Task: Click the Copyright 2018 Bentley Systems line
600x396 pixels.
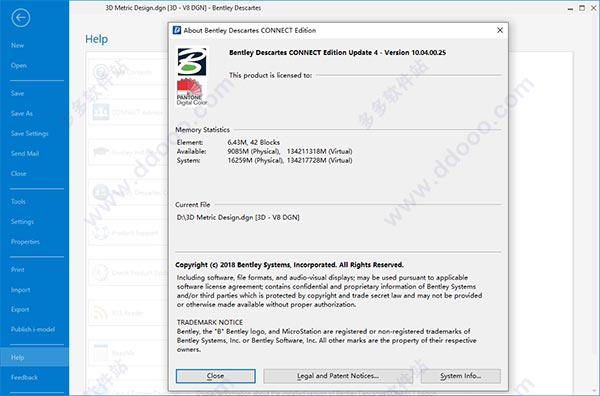Action: [x=289, y=265]
